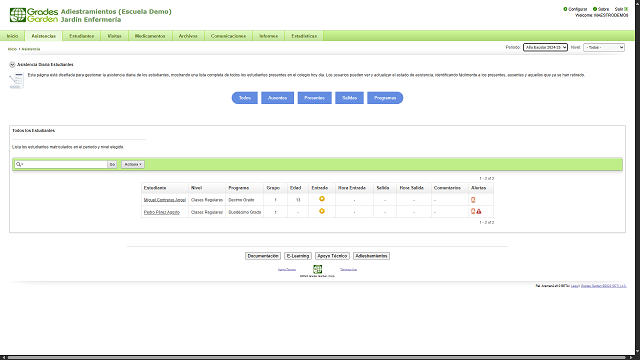
Task: Click the Salir exit icon
Action: [626, 9]
